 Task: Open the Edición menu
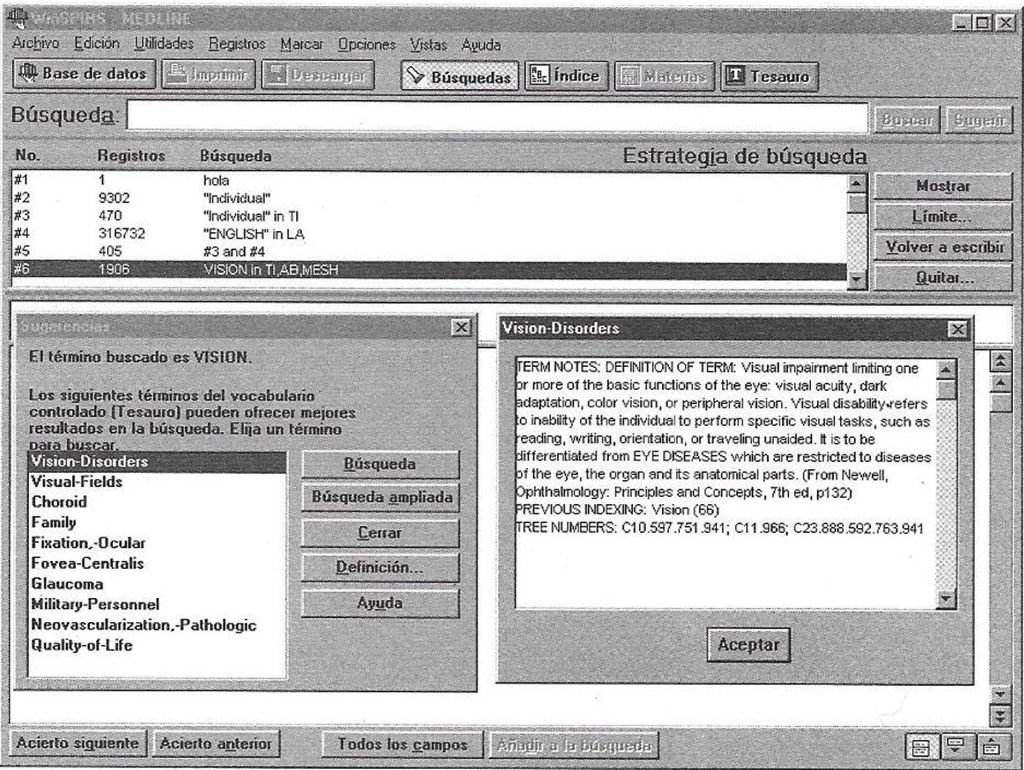coord(97,44)
